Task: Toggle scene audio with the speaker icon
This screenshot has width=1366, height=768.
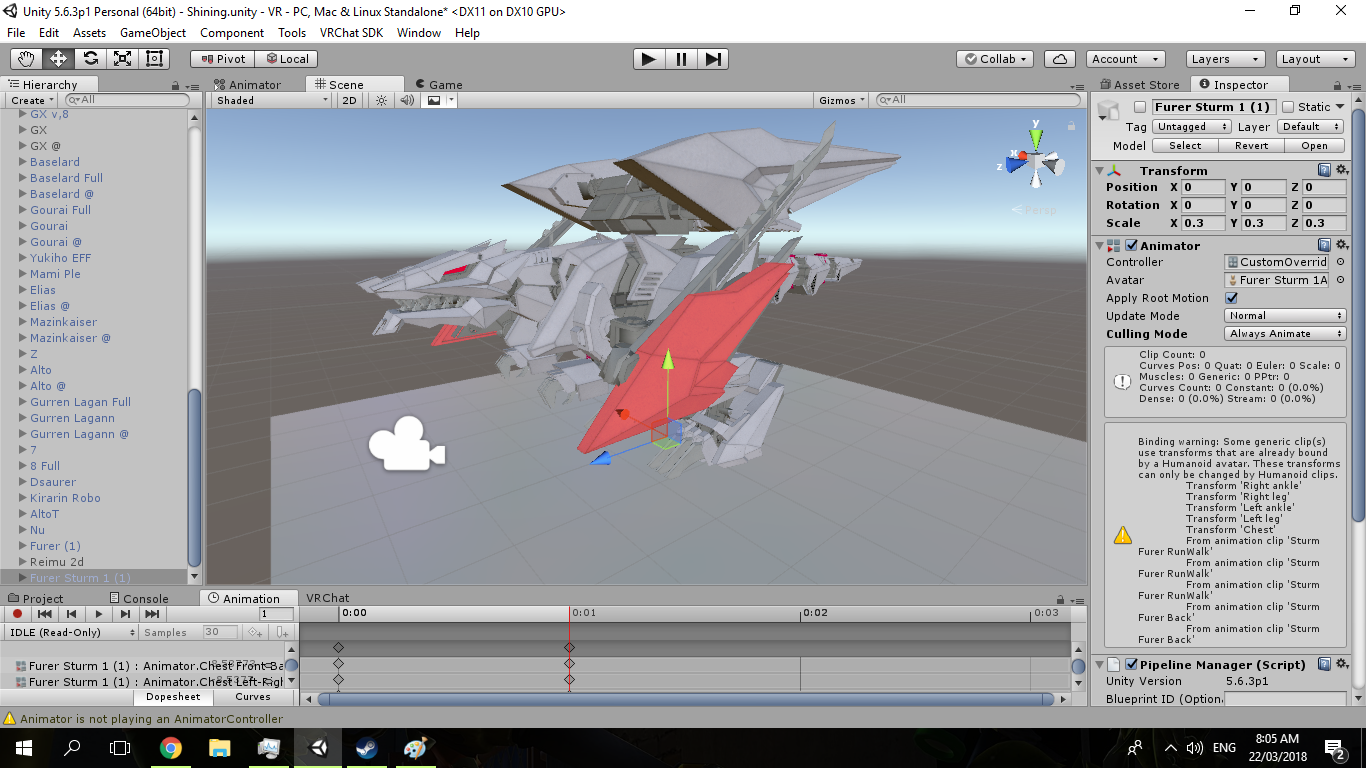Action: tap(407, 100)
